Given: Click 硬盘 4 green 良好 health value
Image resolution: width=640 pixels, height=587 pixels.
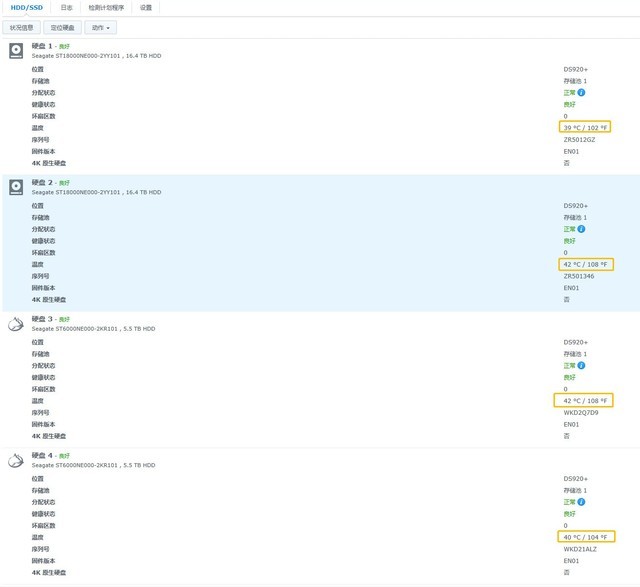Looking at the screenshot, I should click(569, 514).
